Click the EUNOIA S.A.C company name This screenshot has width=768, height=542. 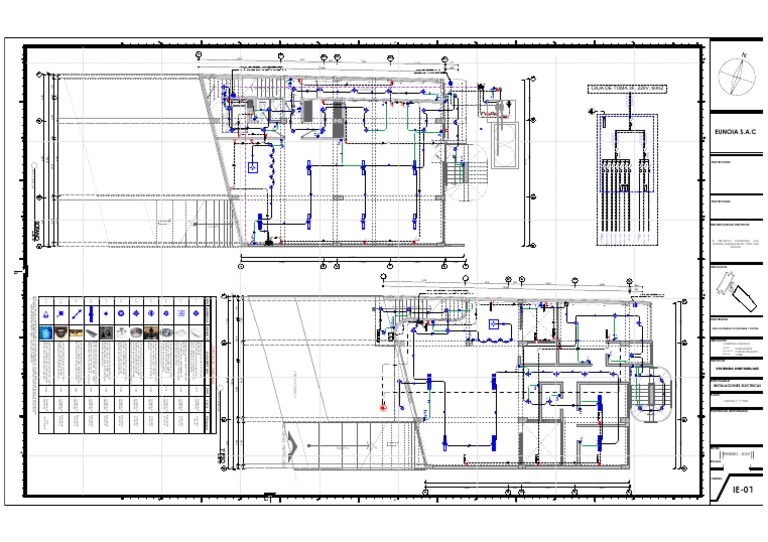click(735, 132)
